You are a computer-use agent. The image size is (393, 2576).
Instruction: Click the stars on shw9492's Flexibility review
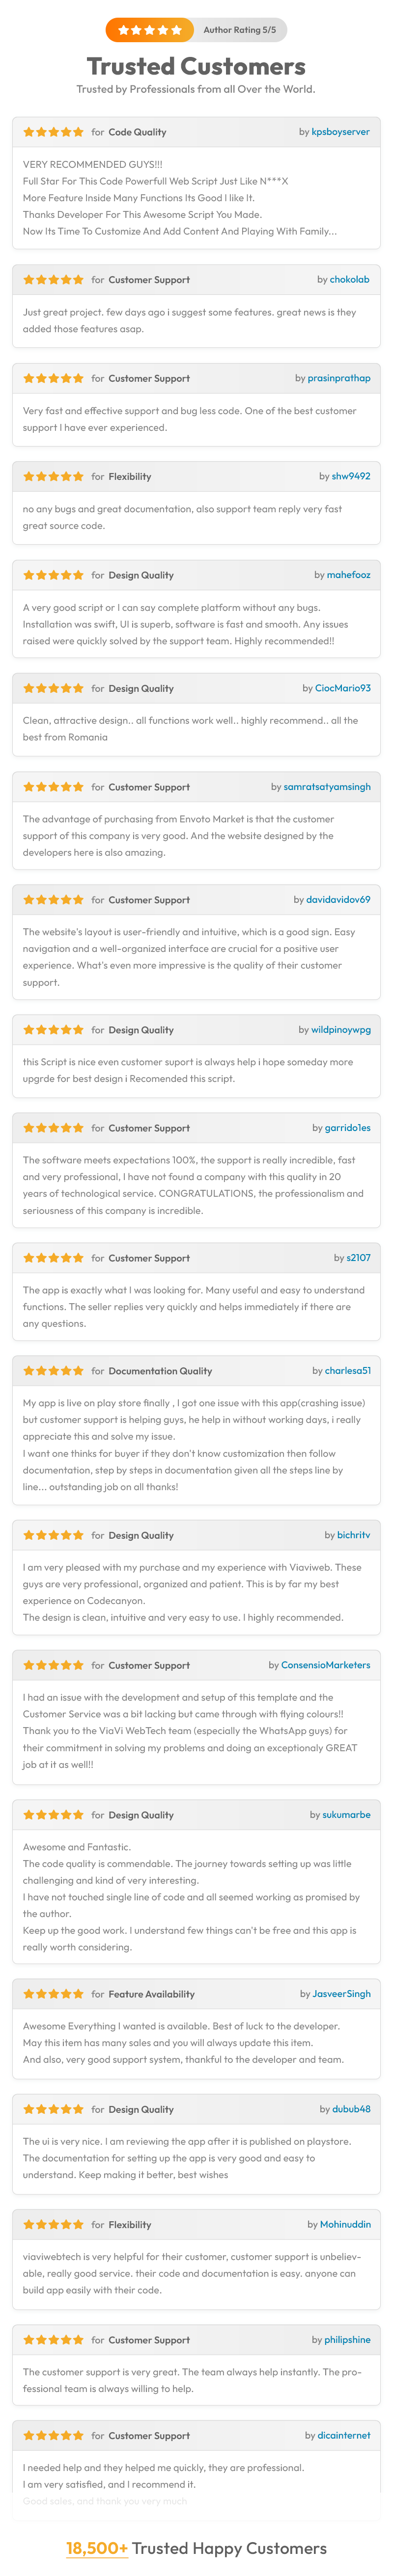(53, 477)
